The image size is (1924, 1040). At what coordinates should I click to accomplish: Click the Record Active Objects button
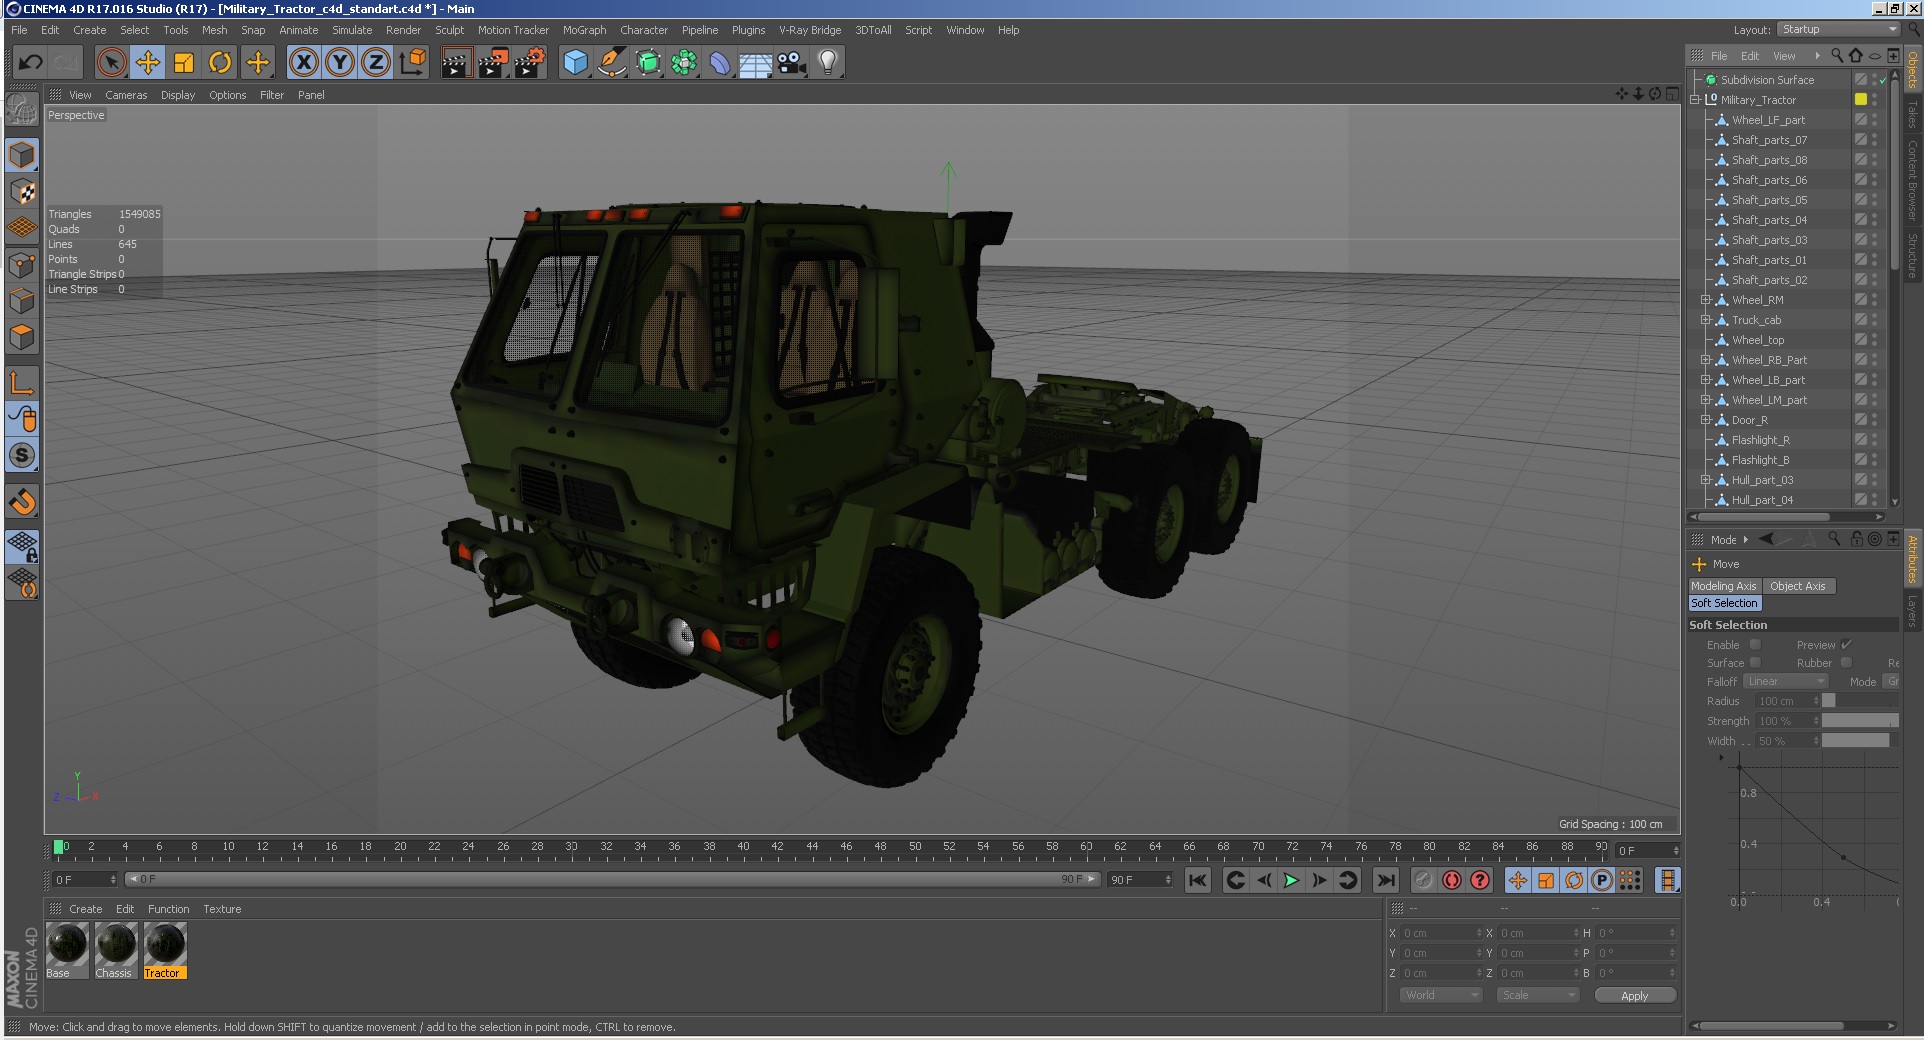tap(1423, 880)
